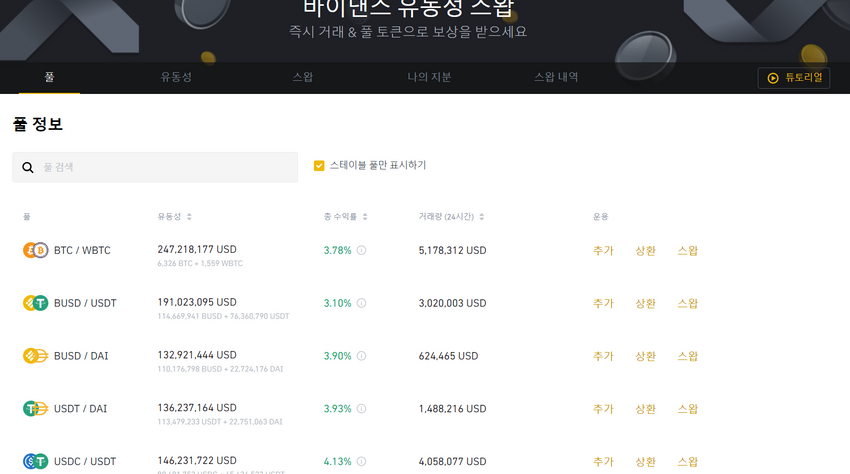850x474 pixels.
Task: Click liquidity value 146,231,722 USD
Action: [x=197, y=460]
